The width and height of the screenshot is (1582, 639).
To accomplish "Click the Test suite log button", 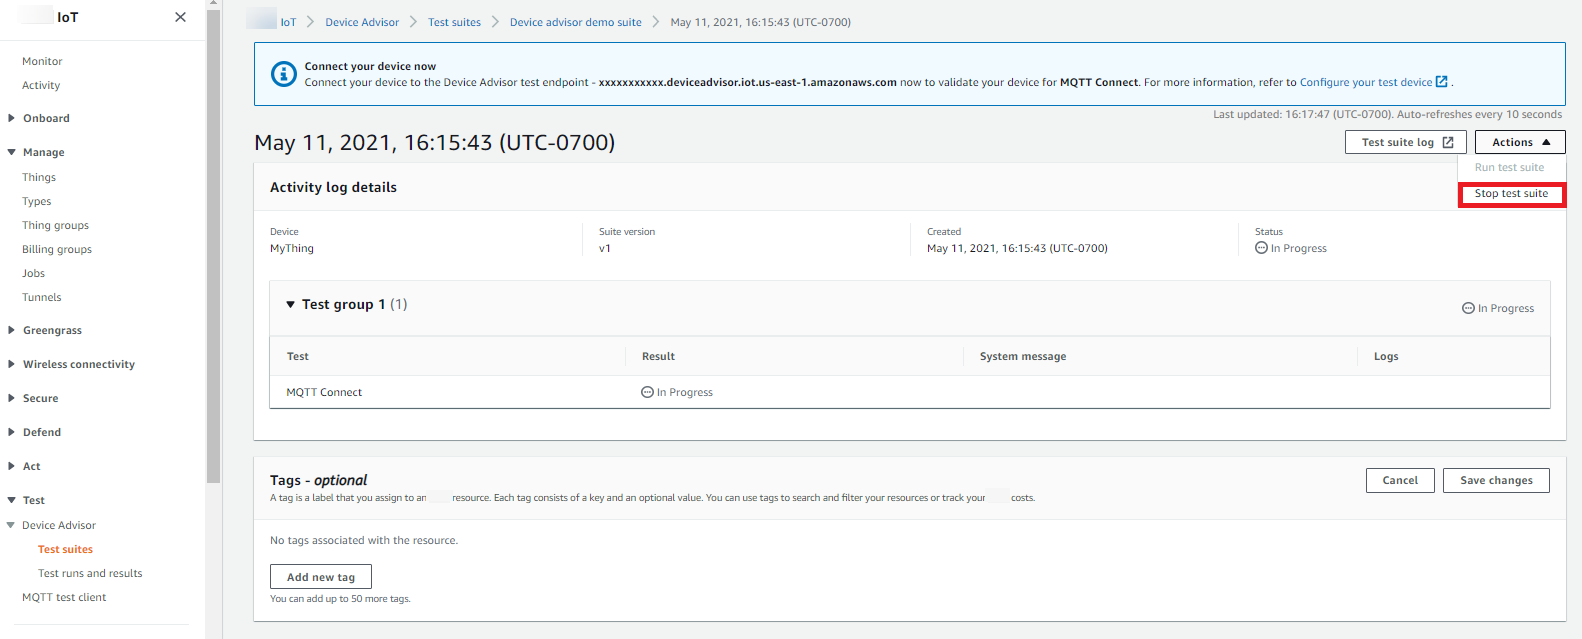I will pos(1405,142).
